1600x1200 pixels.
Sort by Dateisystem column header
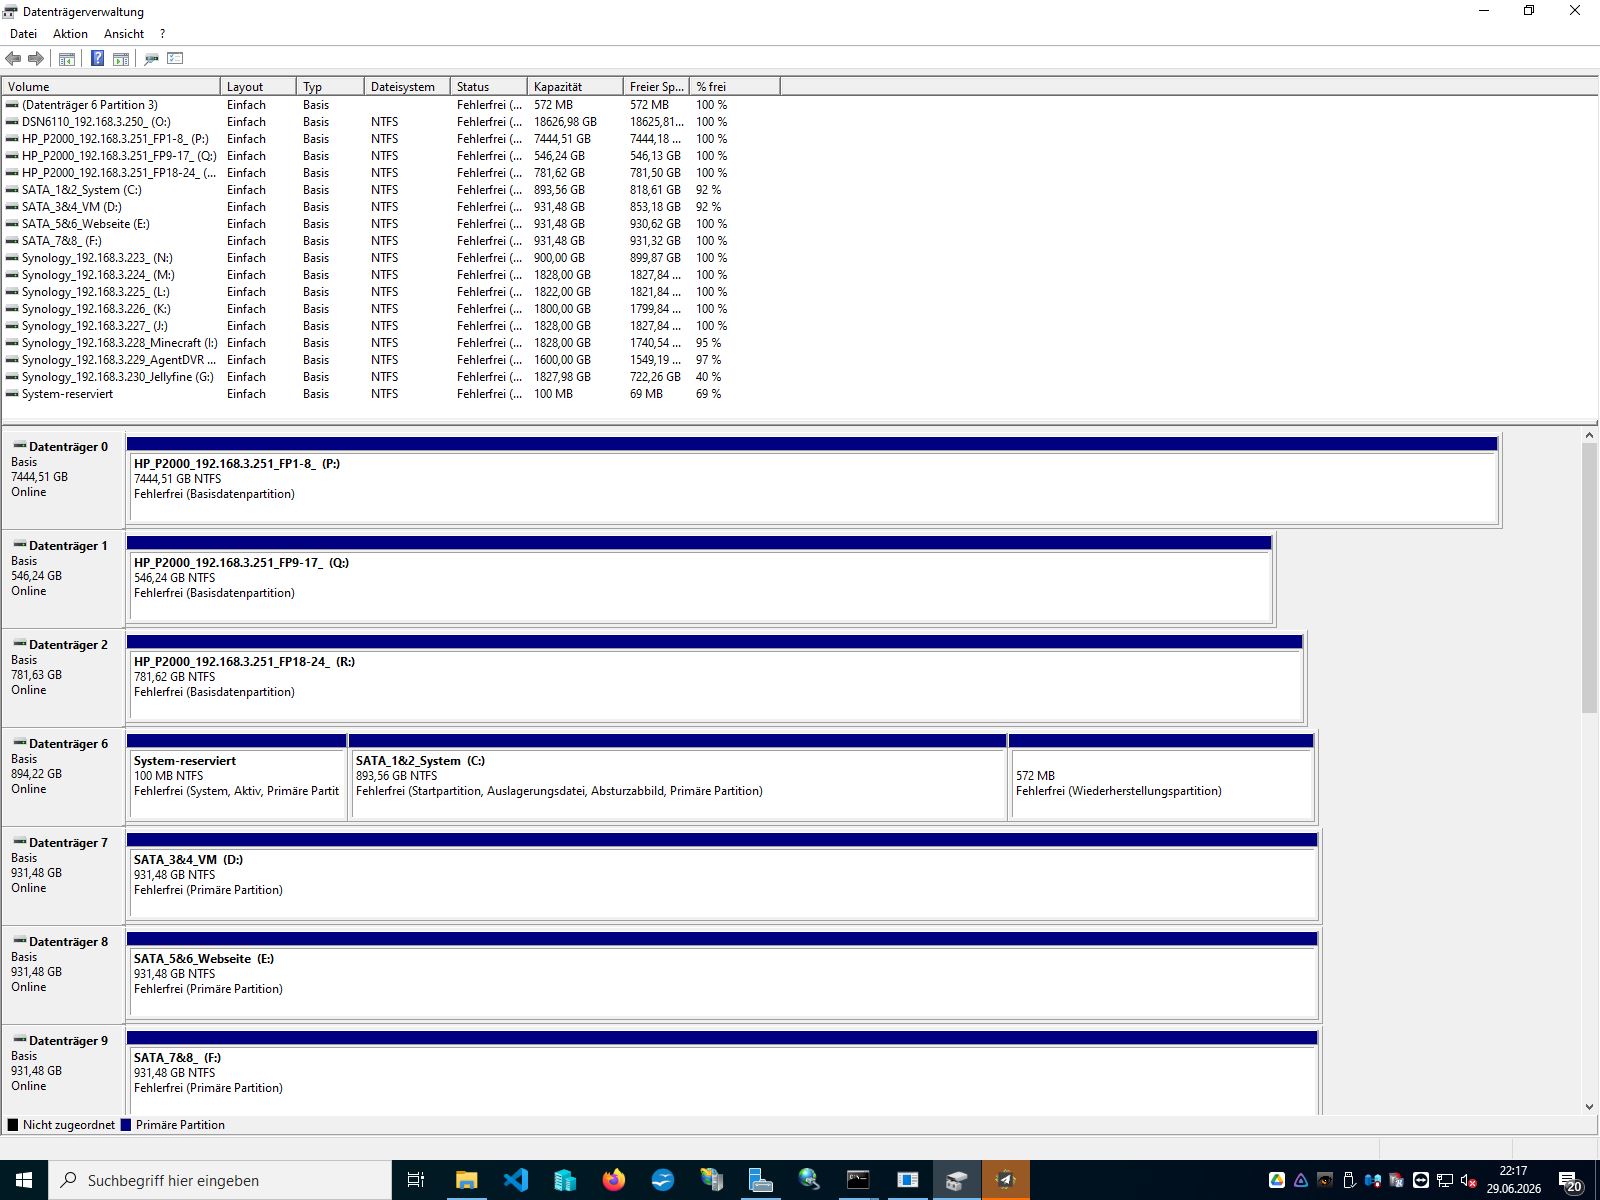pyautogui.click(x=407, y=87)
